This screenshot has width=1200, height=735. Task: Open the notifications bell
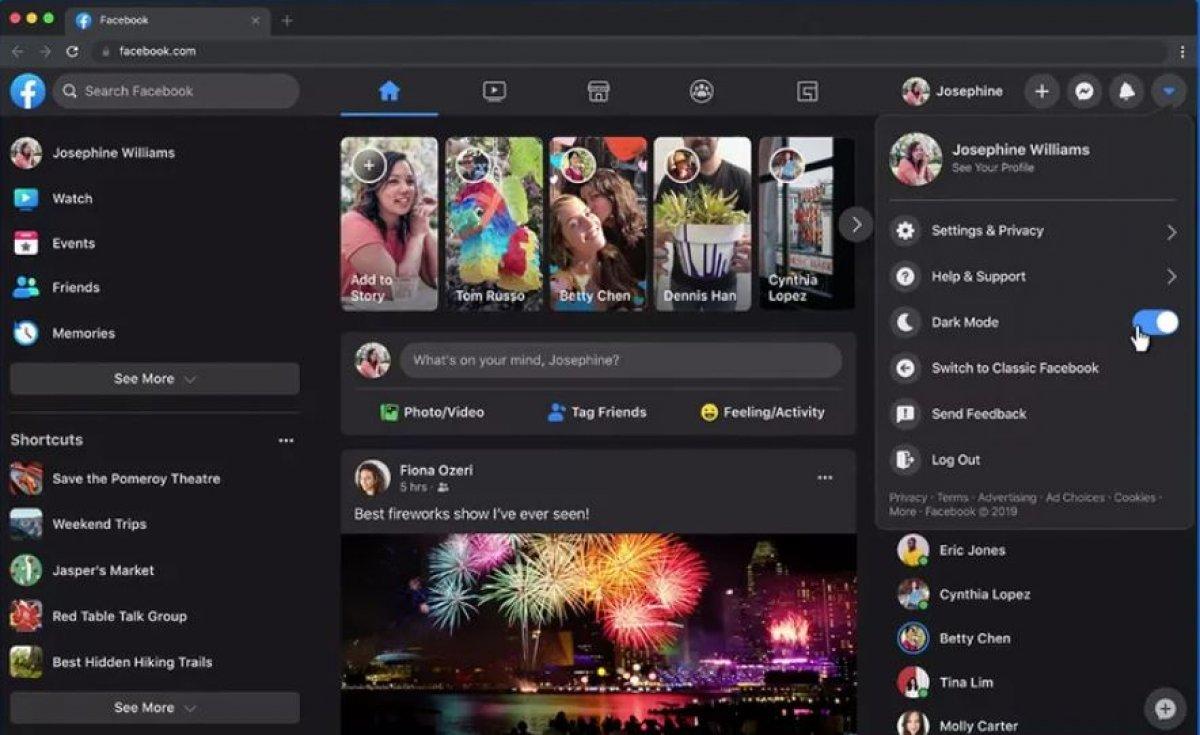coord(1126,91)
